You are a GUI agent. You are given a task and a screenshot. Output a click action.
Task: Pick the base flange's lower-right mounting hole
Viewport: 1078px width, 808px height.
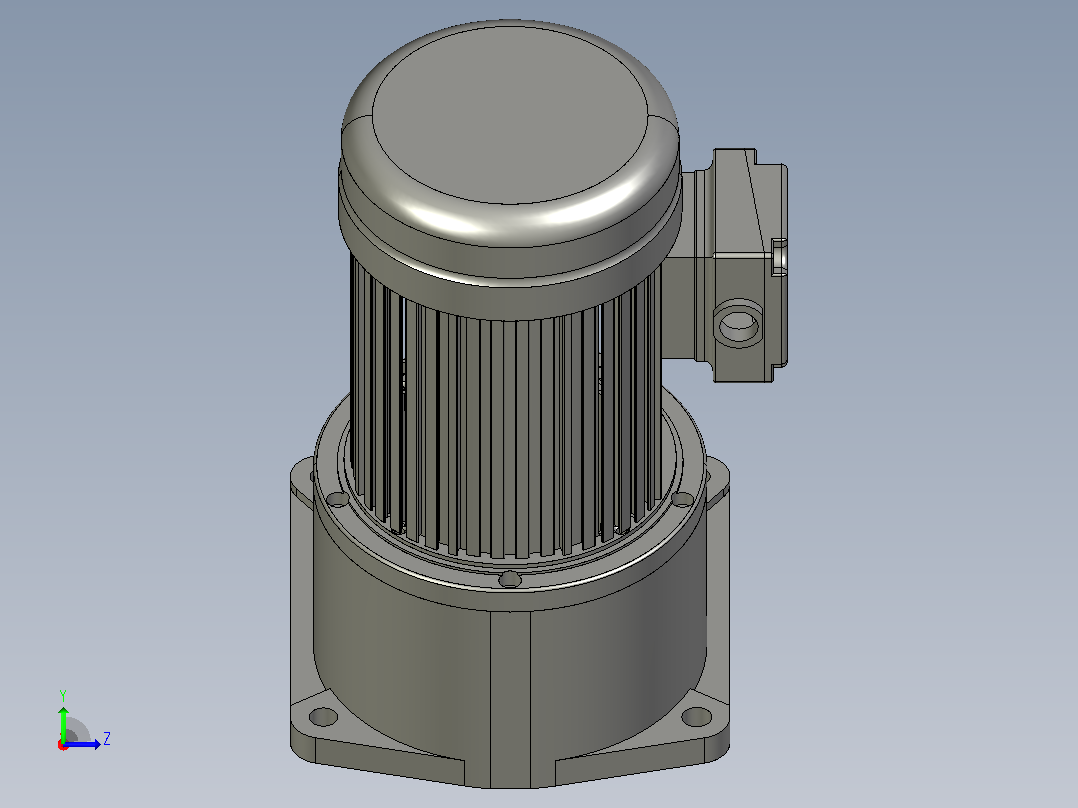(x=696, y=717)
